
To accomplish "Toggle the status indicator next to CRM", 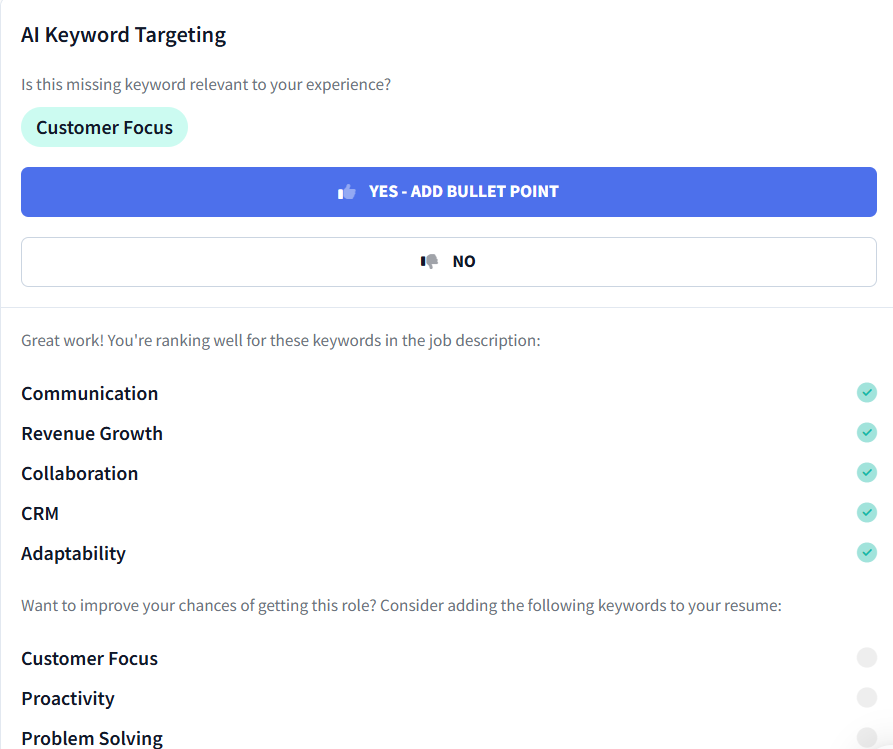I will point(866,513).
